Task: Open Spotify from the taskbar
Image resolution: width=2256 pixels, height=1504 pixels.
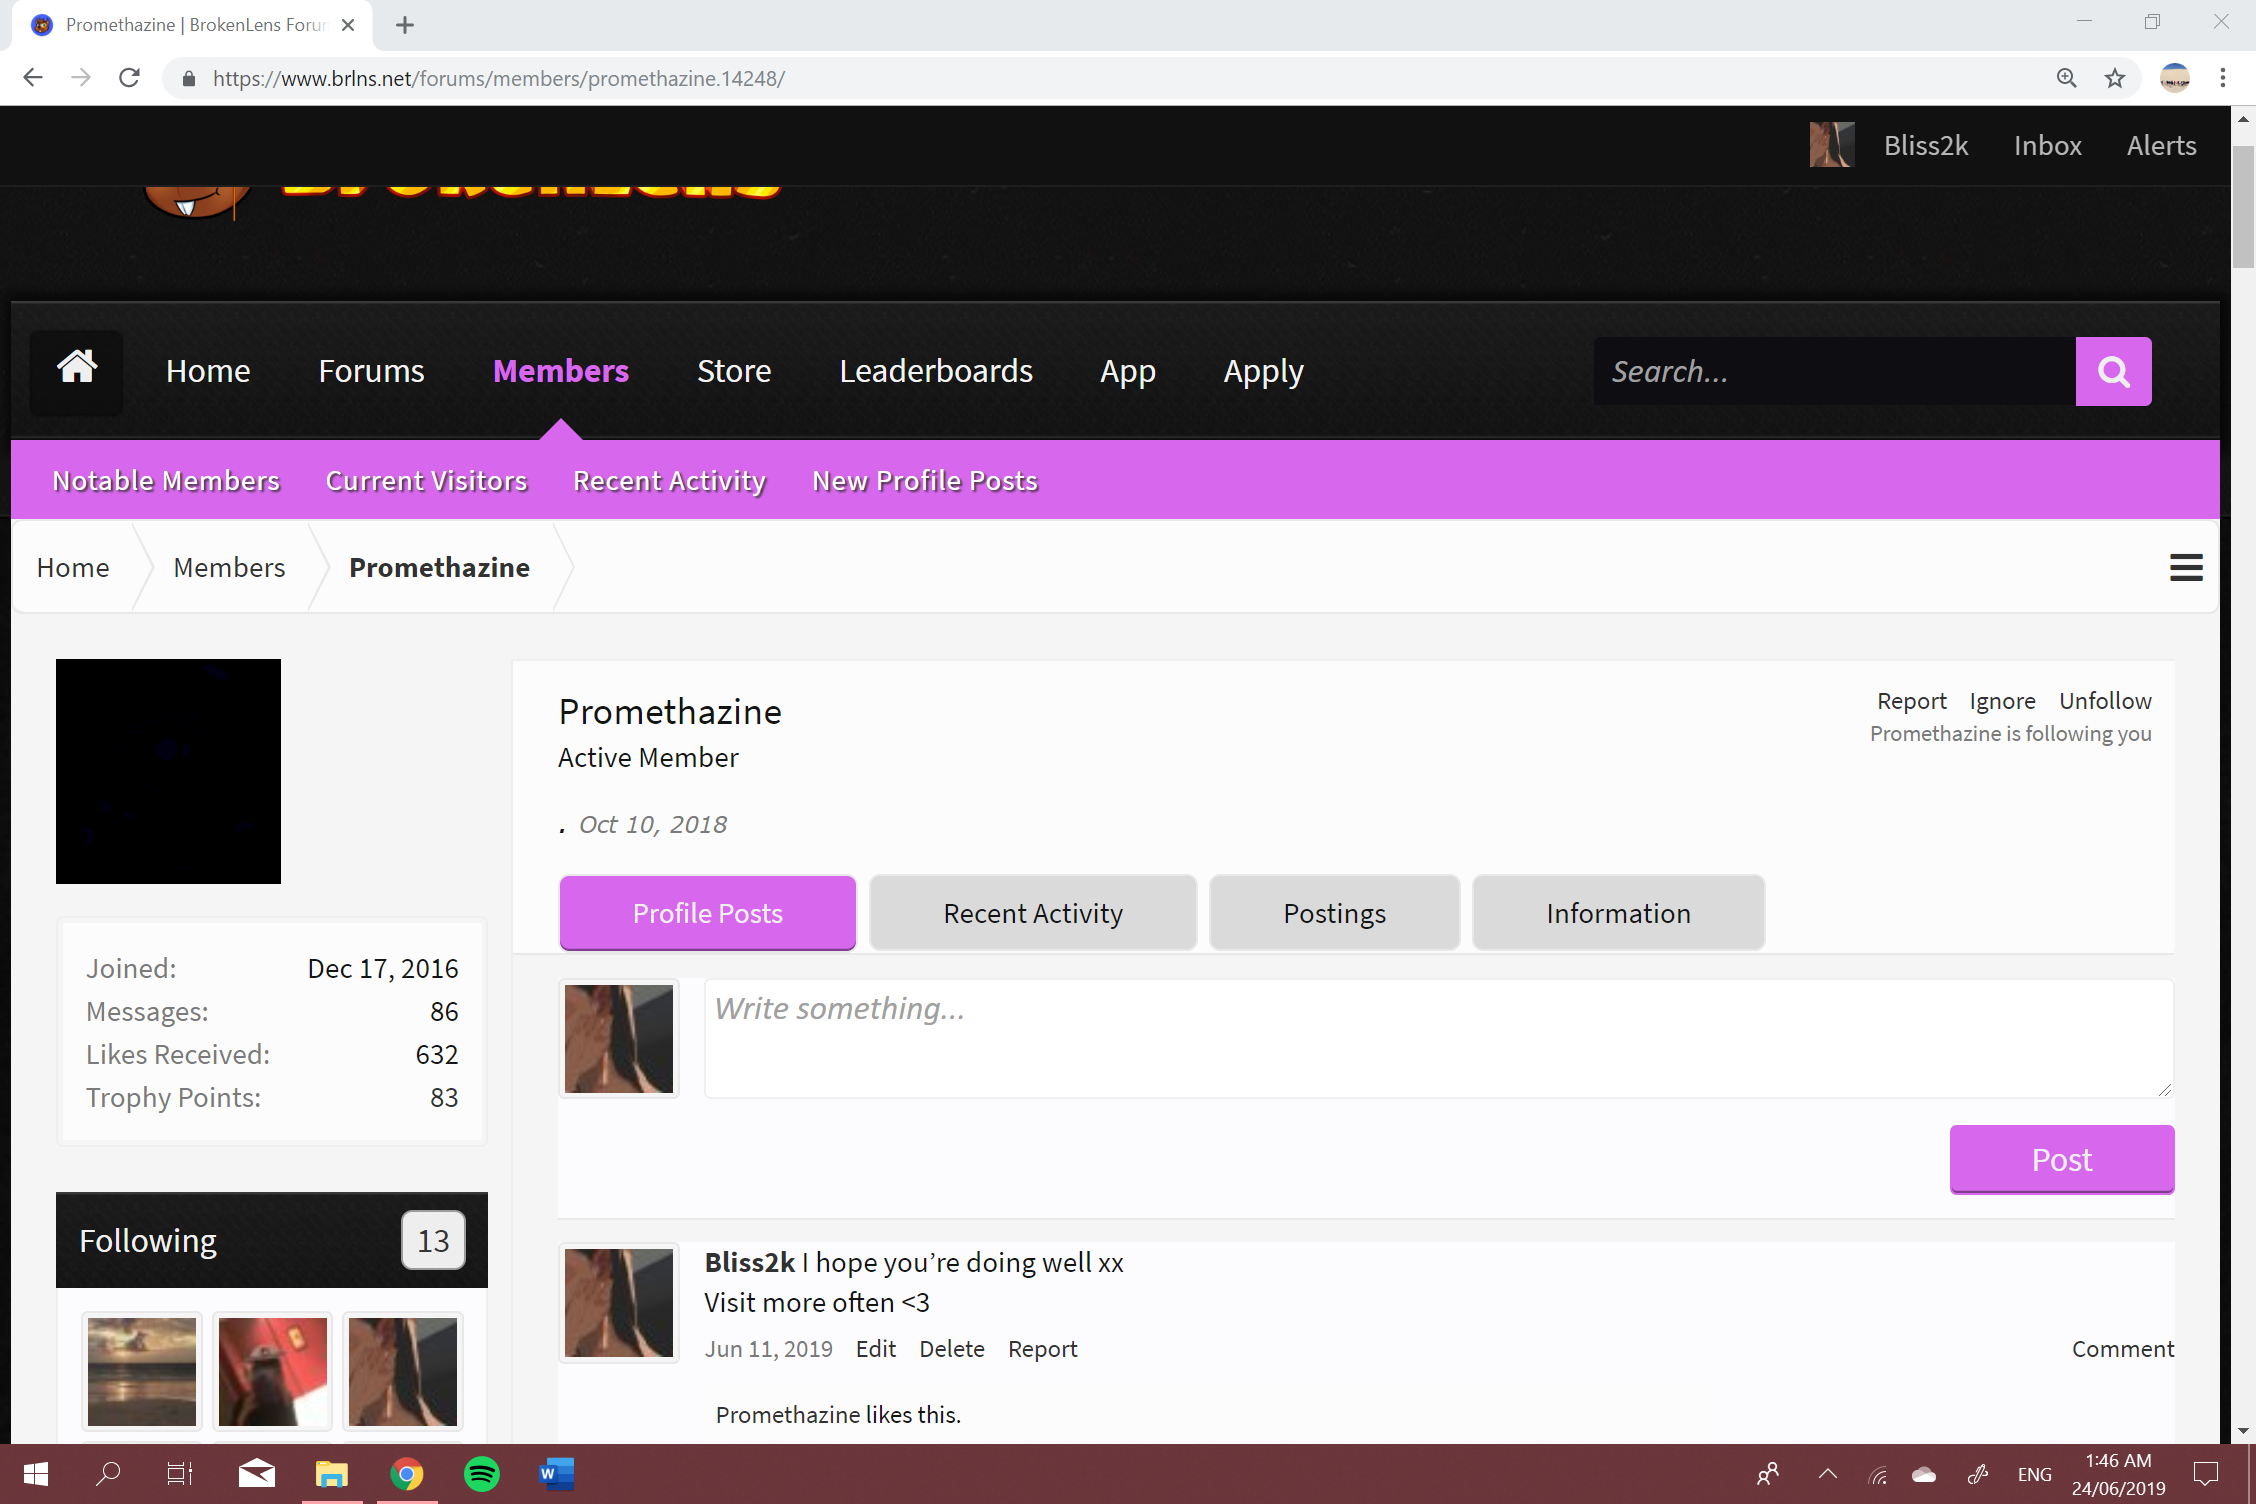Action: point(482,1474)
